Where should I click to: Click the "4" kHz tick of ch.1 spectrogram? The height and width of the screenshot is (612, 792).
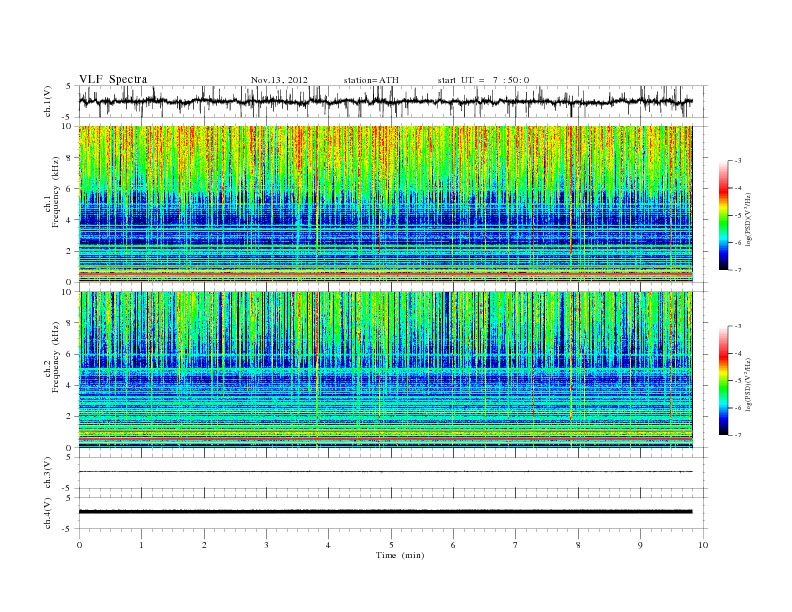click(70, 220)
